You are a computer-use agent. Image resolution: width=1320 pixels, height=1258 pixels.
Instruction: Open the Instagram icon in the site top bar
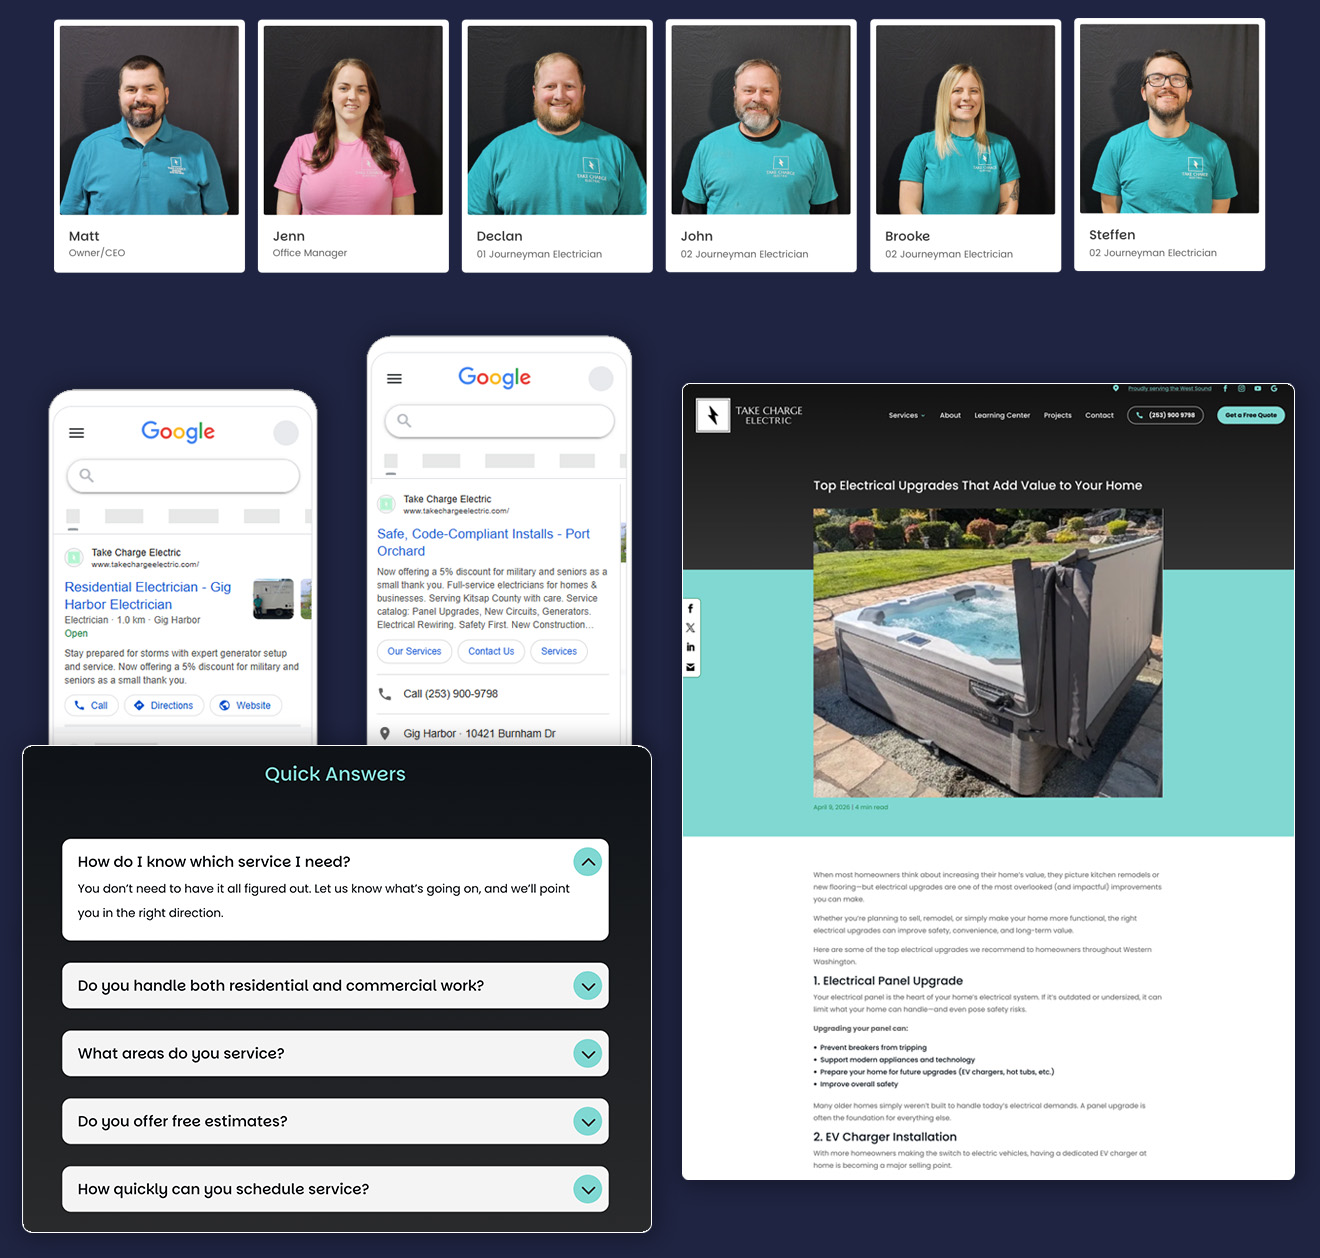(x=1241, y=389)
